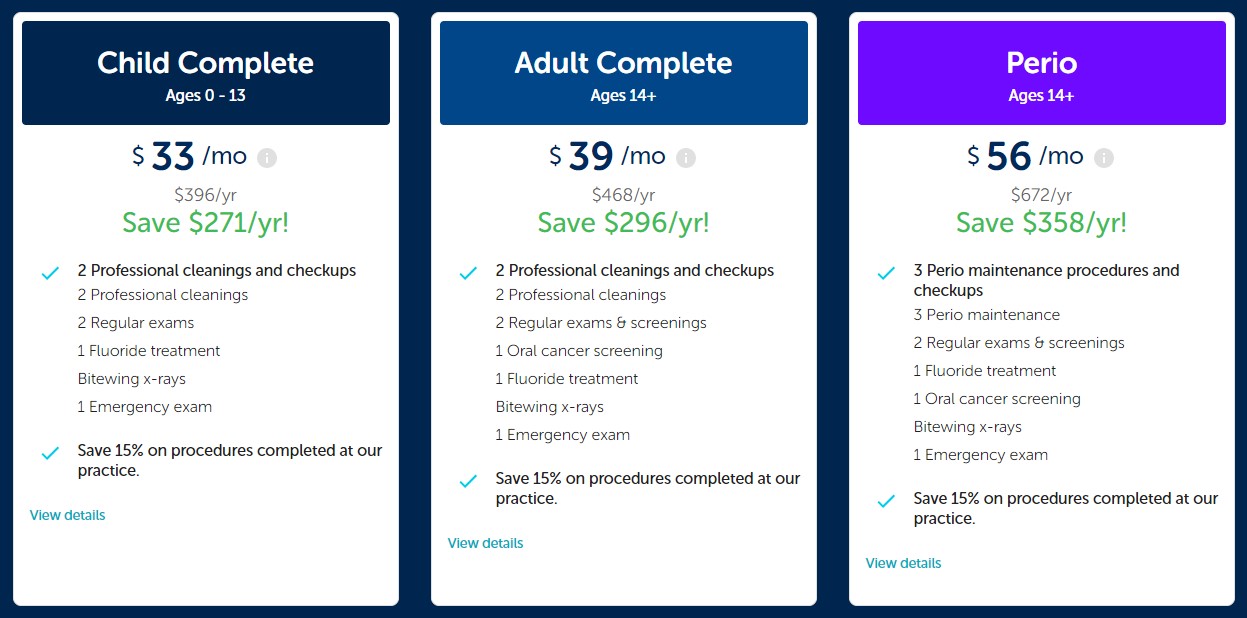
Task: Open View details for Perio plan
Action: click(903, 563)
